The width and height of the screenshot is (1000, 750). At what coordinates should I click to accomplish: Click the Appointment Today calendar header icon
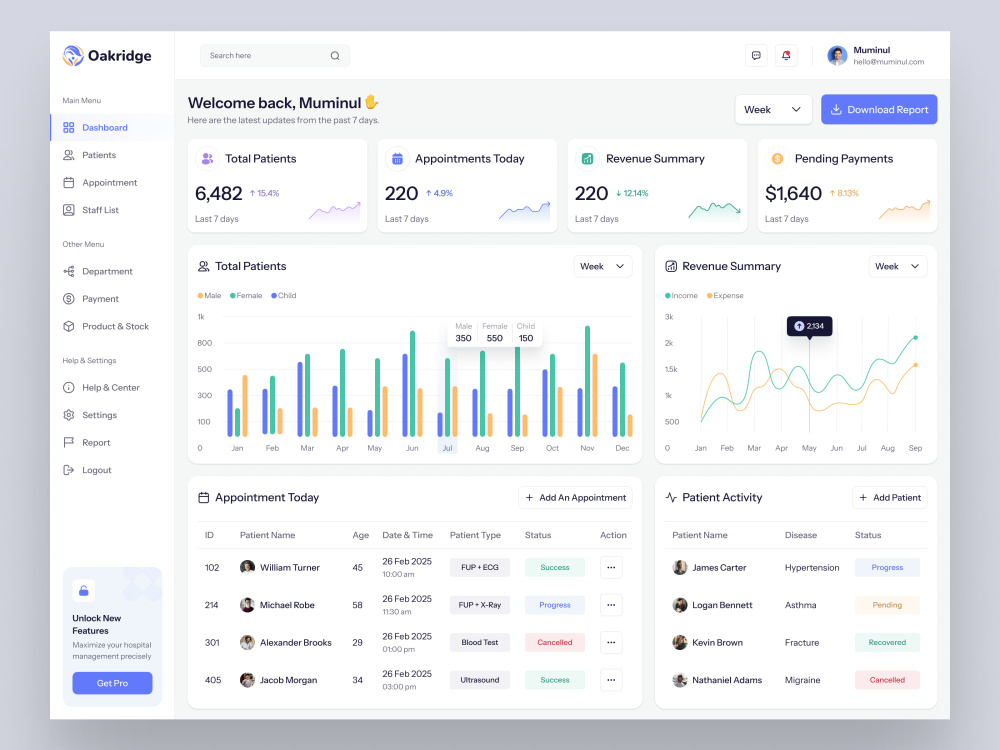tap(203, 497)
